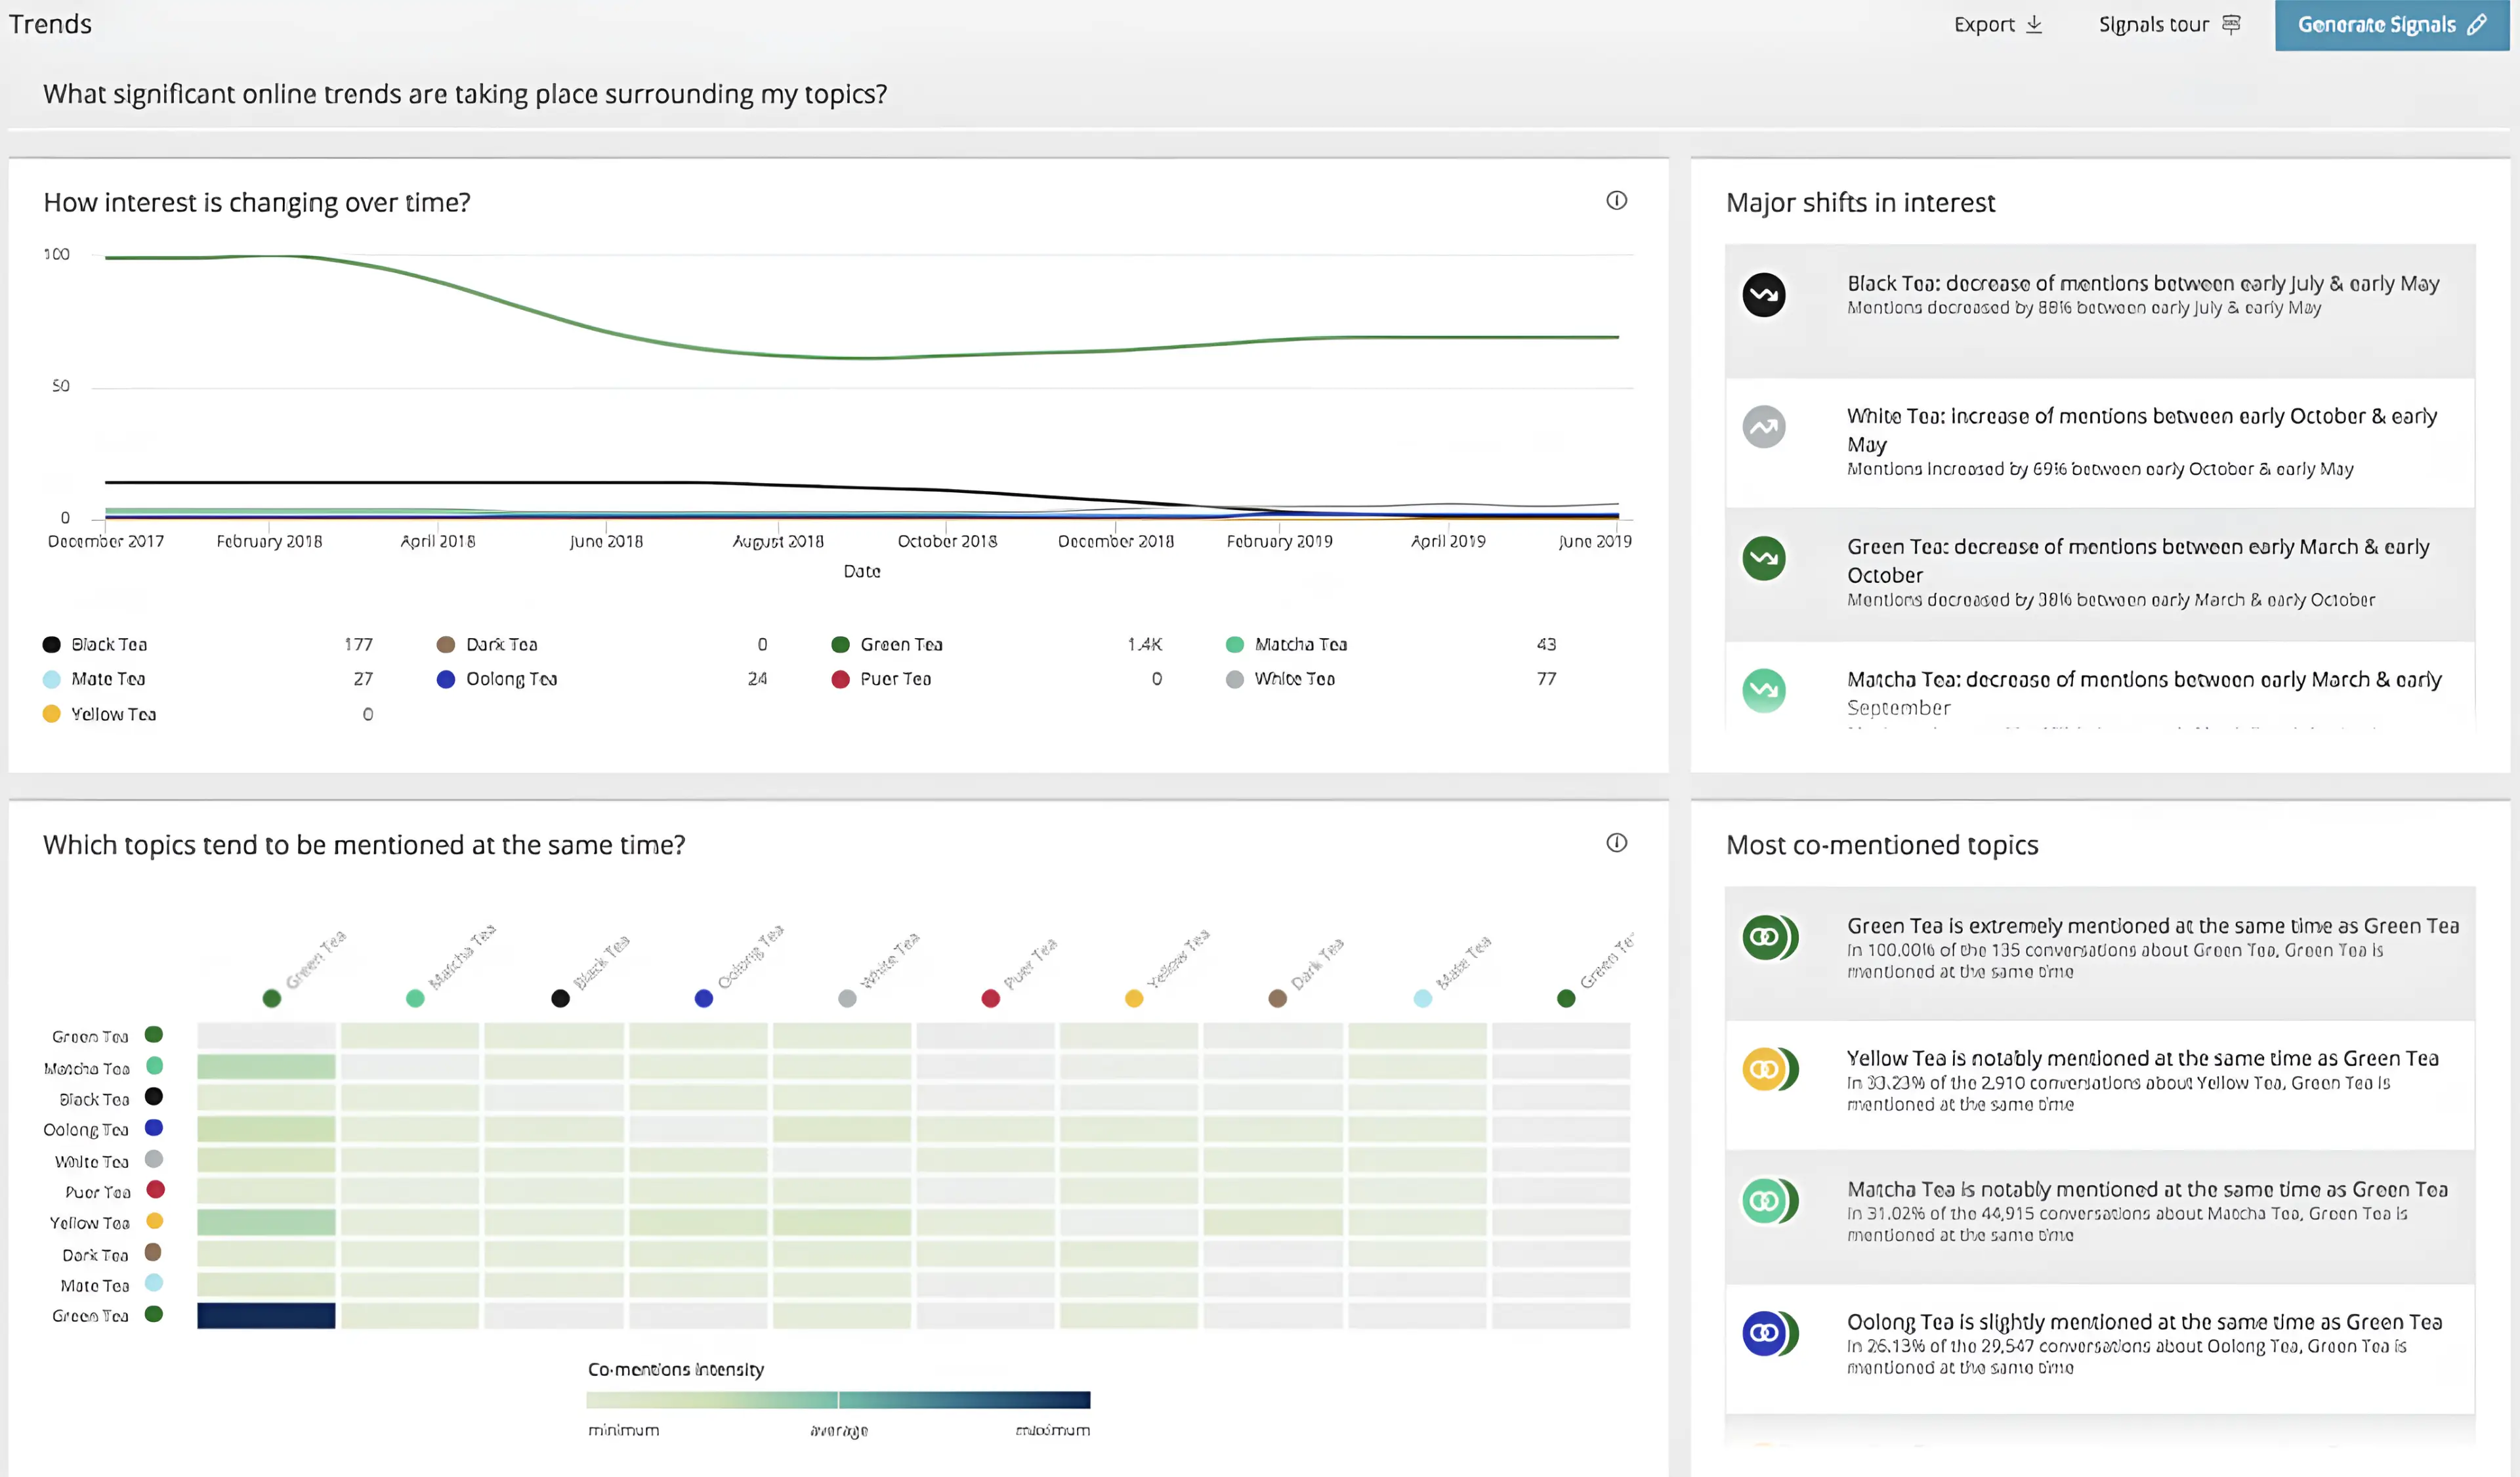Open the Export option
Viewport: 2520px width, 1477px height.
tap(1997, 25)
